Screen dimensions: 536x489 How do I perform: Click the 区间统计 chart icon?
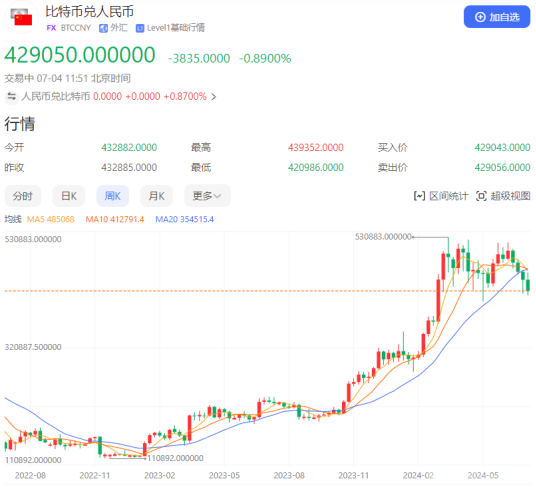(x=419, y=196)
